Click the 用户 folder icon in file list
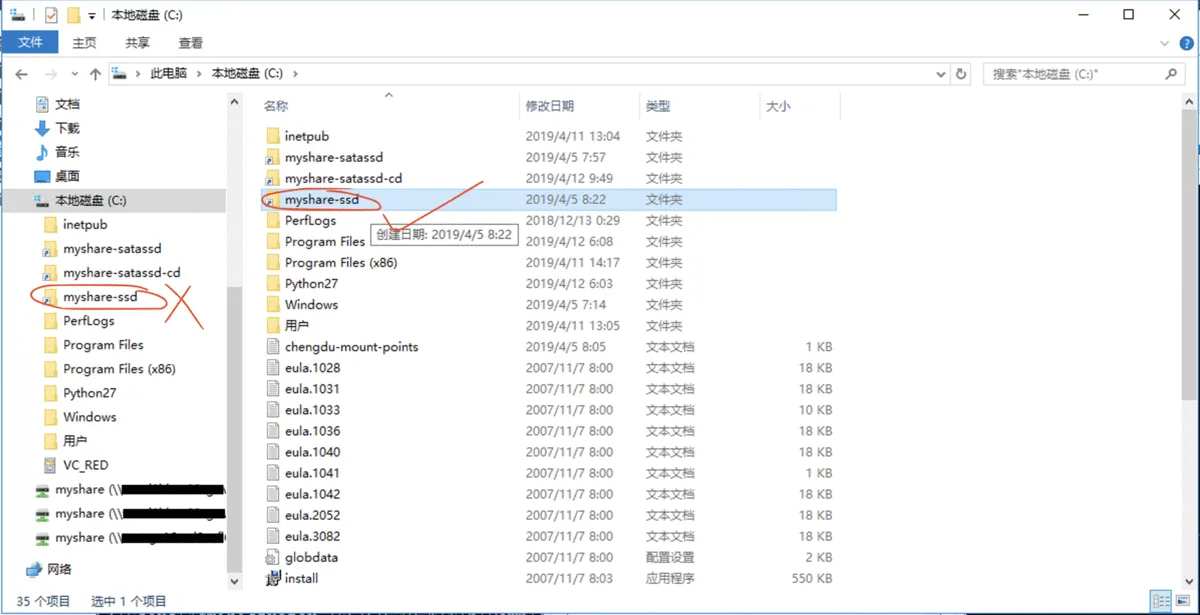1200x615 pixels. 273,326
